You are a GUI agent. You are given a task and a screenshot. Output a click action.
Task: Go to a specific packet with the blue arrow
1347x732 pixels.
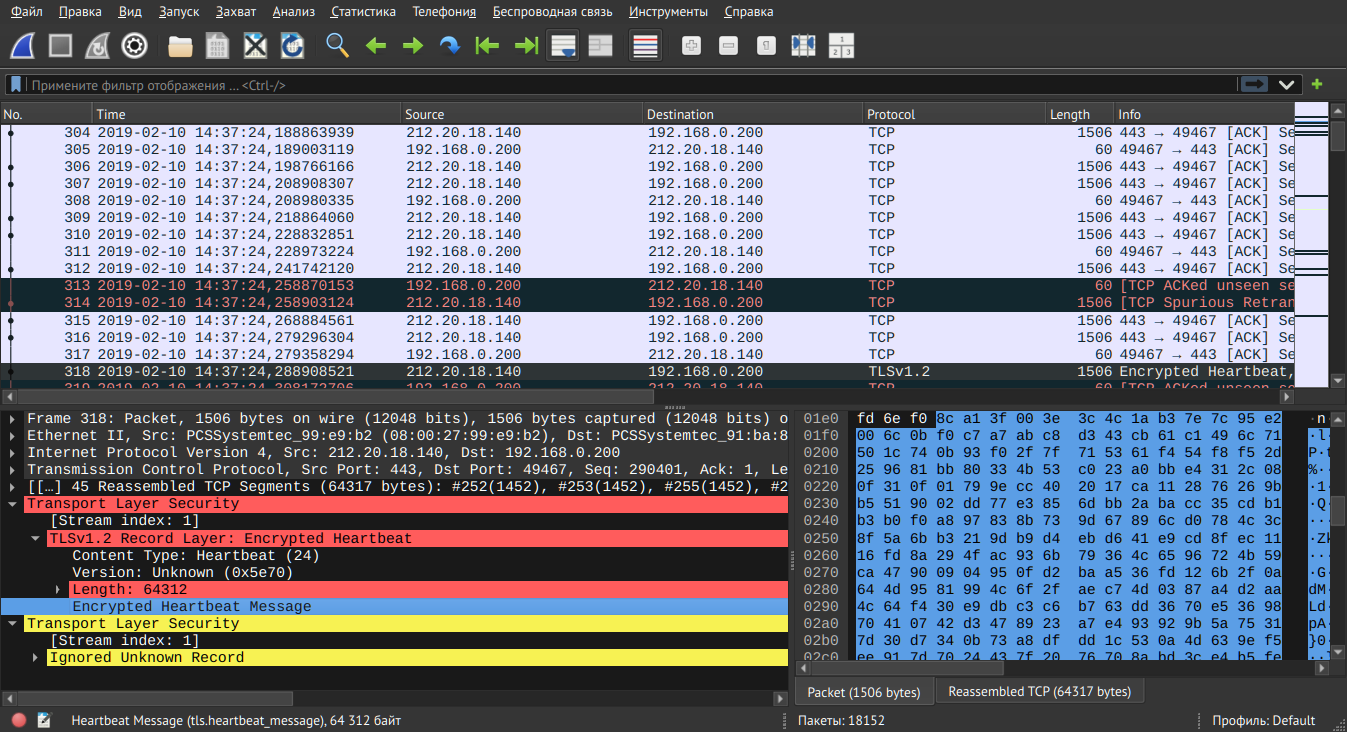pos(449,46)
